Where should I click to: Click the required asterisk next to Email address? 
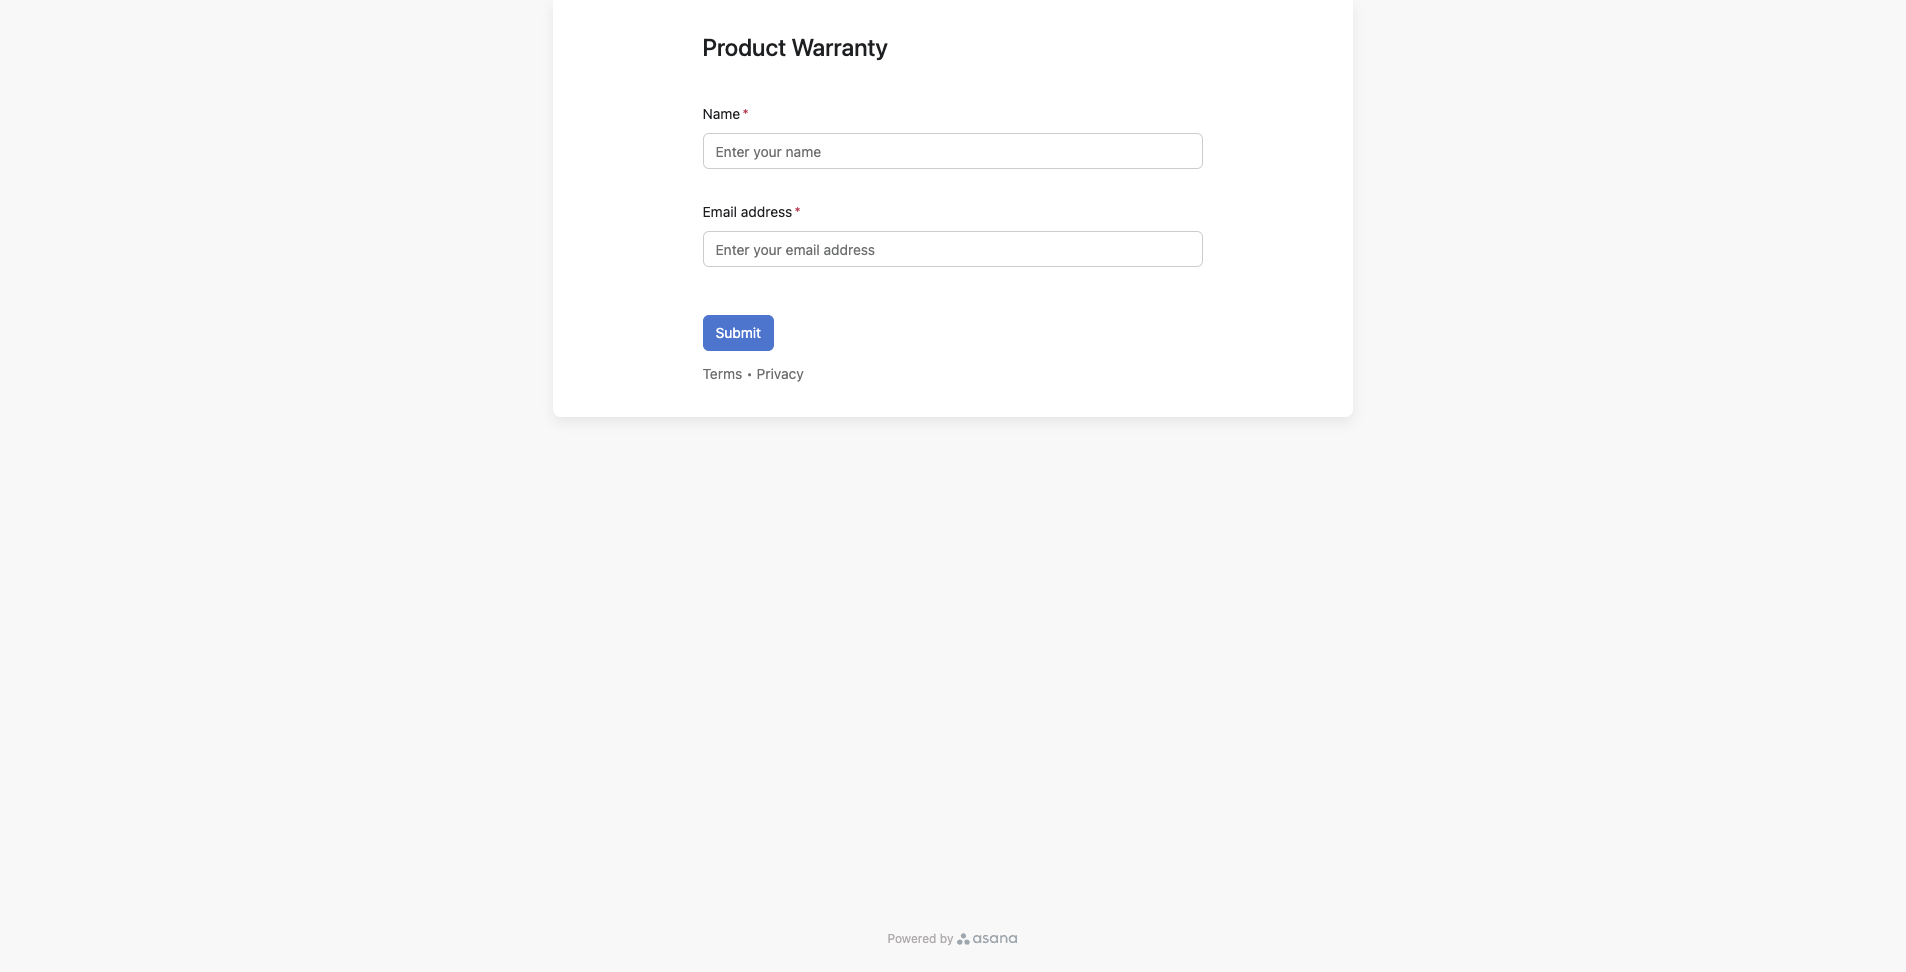797,210
